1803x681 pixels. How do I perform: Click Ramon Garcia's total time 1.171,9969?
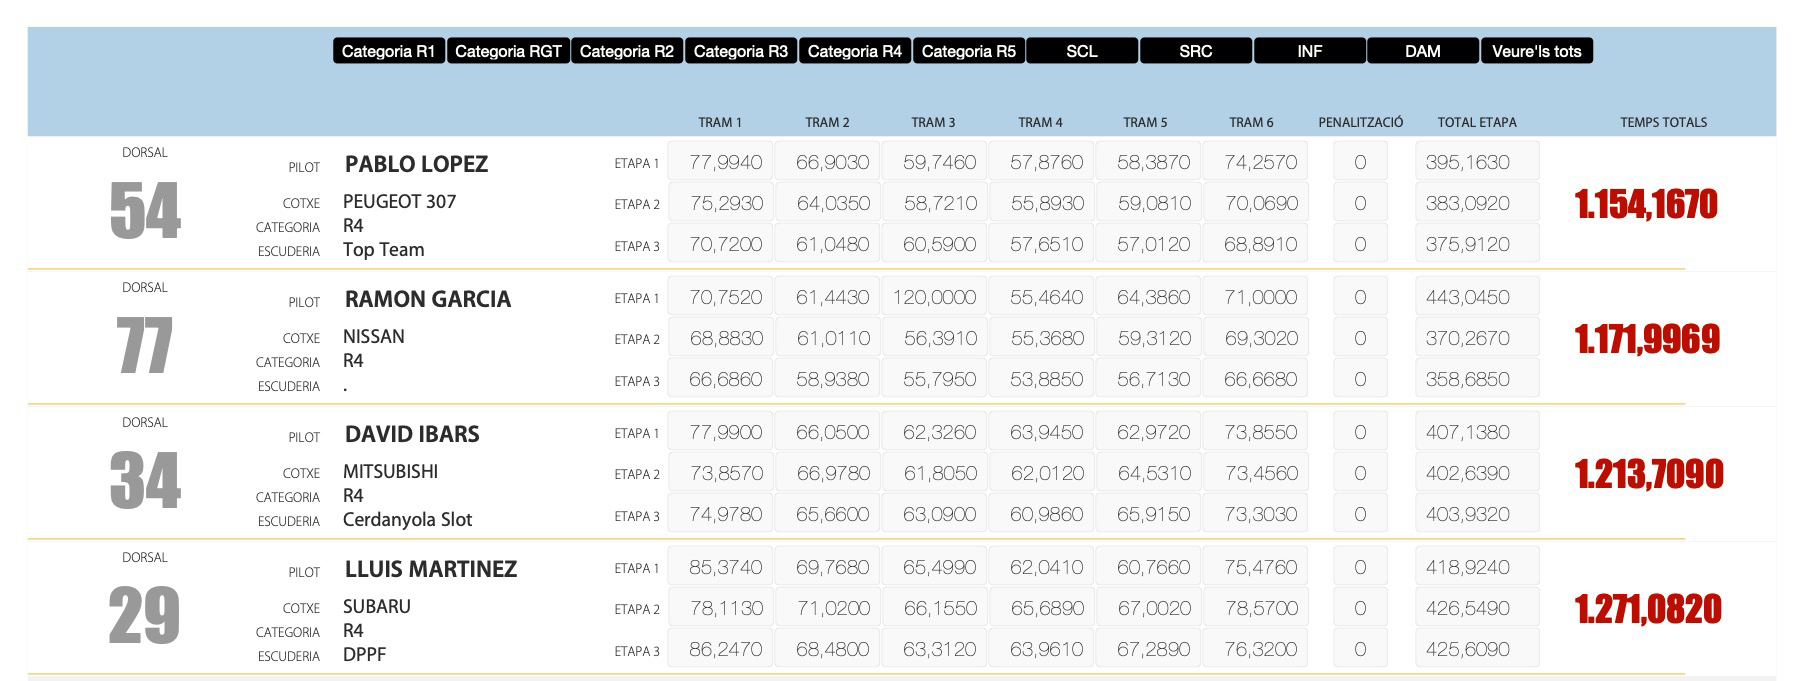pyautogui.click(x=1648, y=339)
